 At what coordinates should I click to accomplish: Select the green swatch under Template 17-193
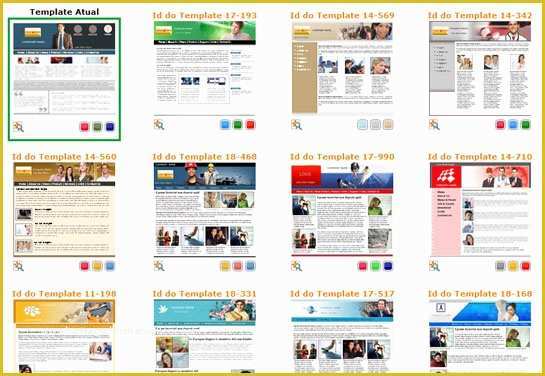click(x=238, y=124)
